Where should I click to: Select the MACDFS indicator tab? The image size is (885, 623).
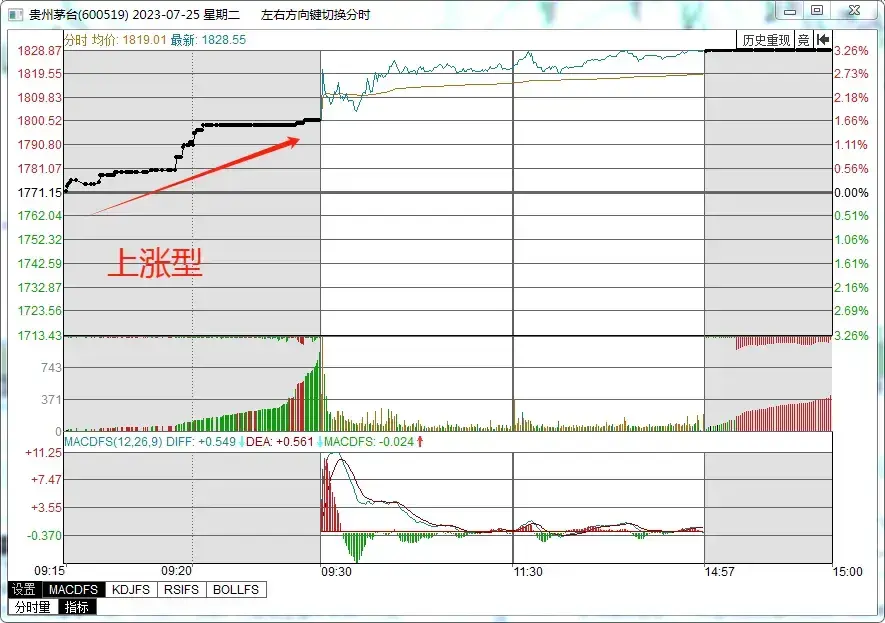coord(73,590)
